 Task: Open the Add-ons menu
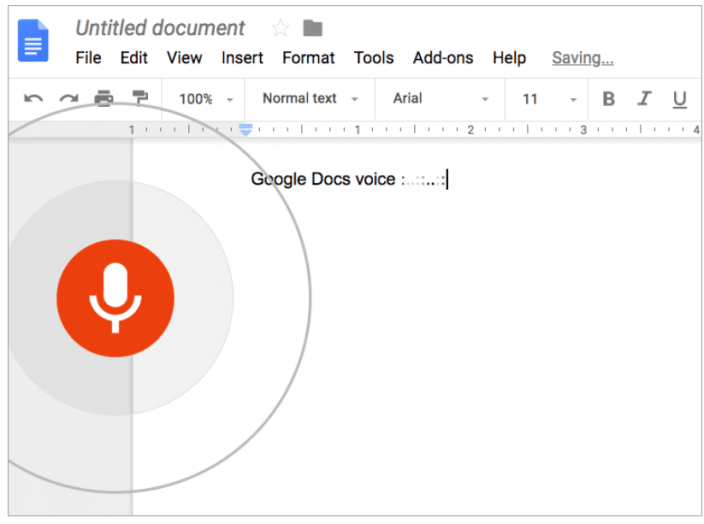443,58
